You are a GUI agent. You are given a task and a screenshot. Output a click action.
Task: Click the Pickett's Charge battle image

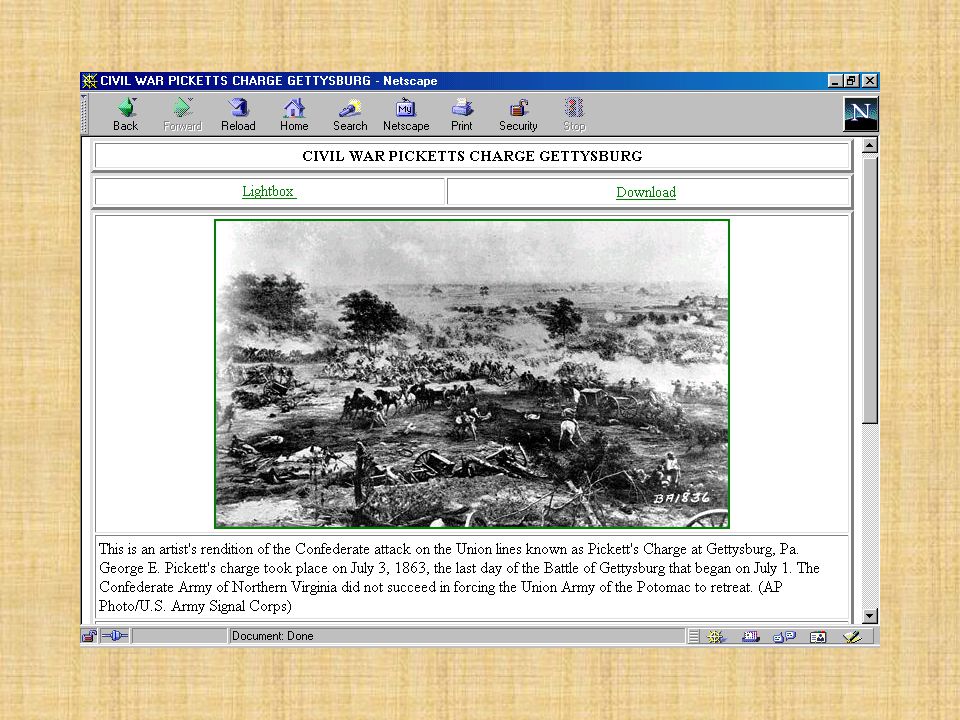click(471, 373)
